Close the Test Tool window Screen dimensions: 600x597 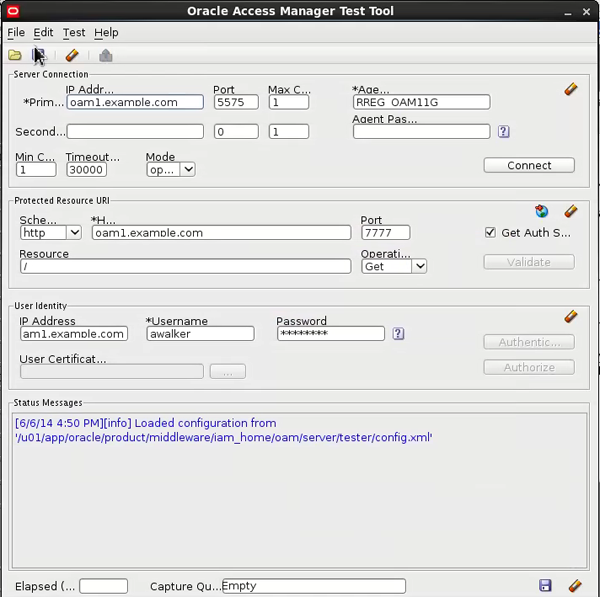pos(586,12)
